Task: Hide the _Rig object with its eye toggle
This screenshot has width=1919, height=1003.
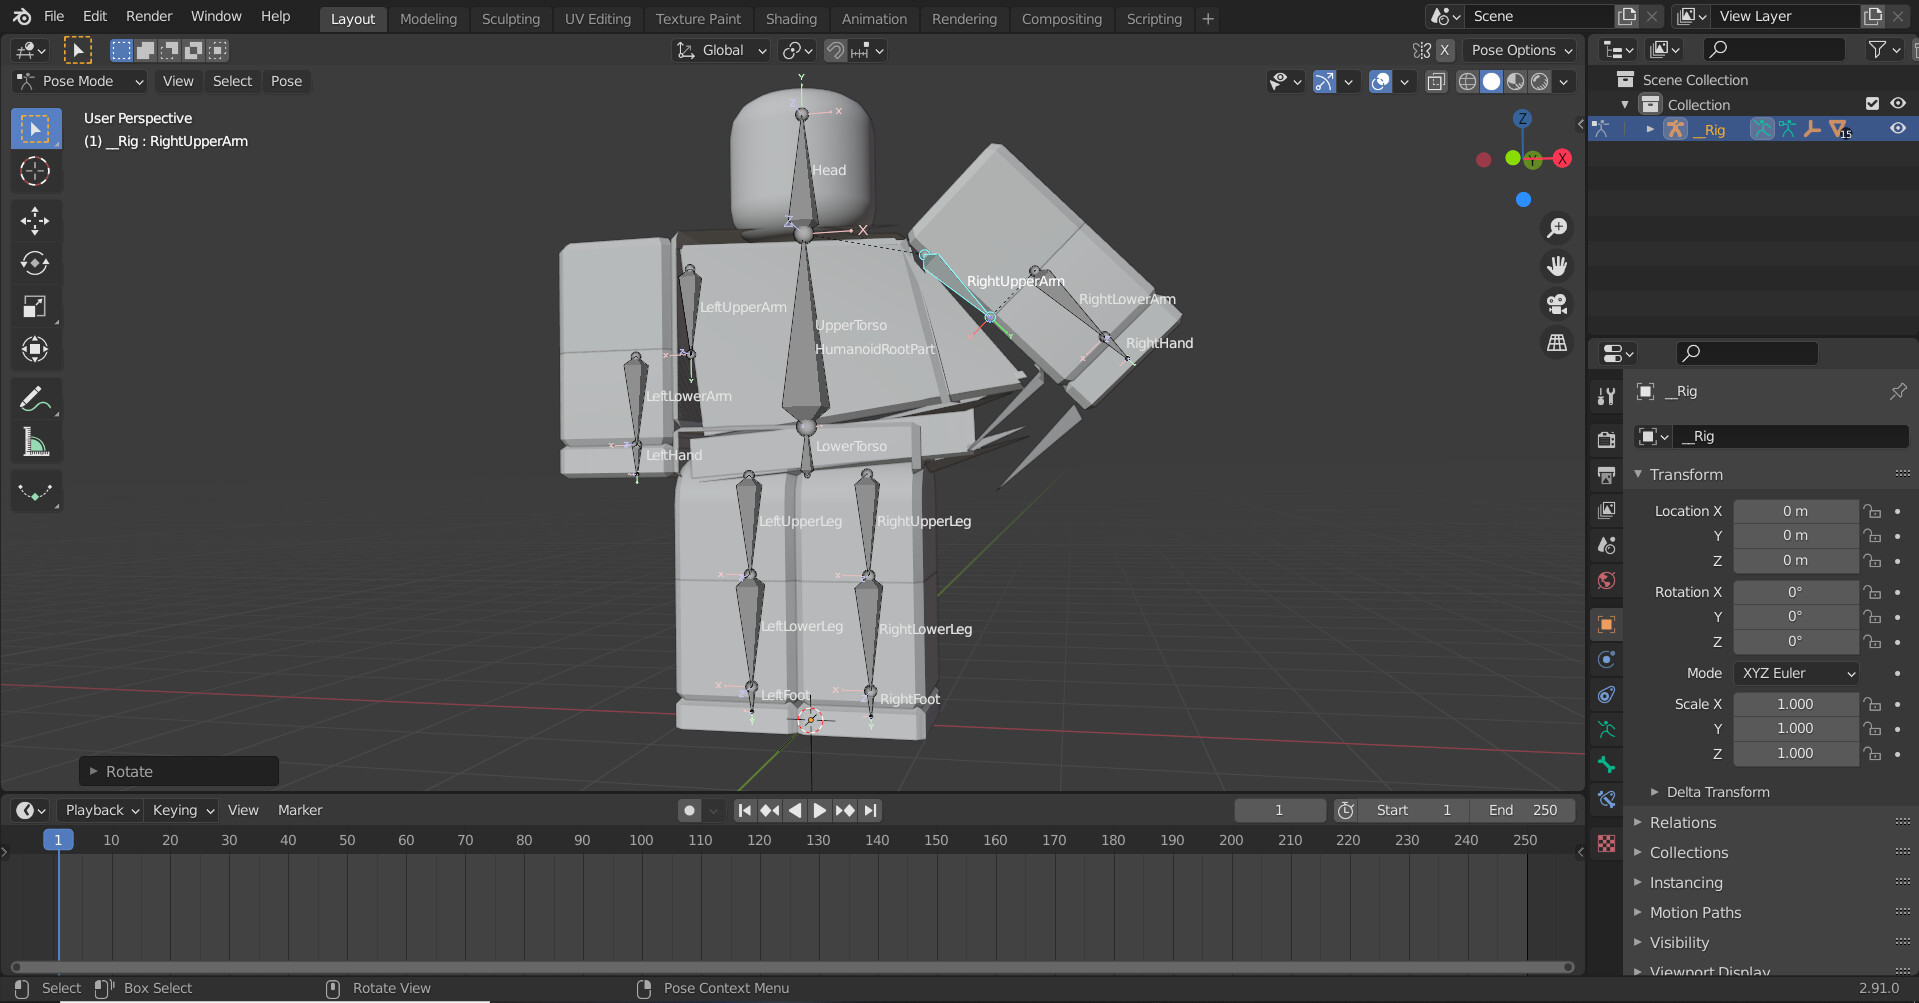Action: [x=1896, y=129]
